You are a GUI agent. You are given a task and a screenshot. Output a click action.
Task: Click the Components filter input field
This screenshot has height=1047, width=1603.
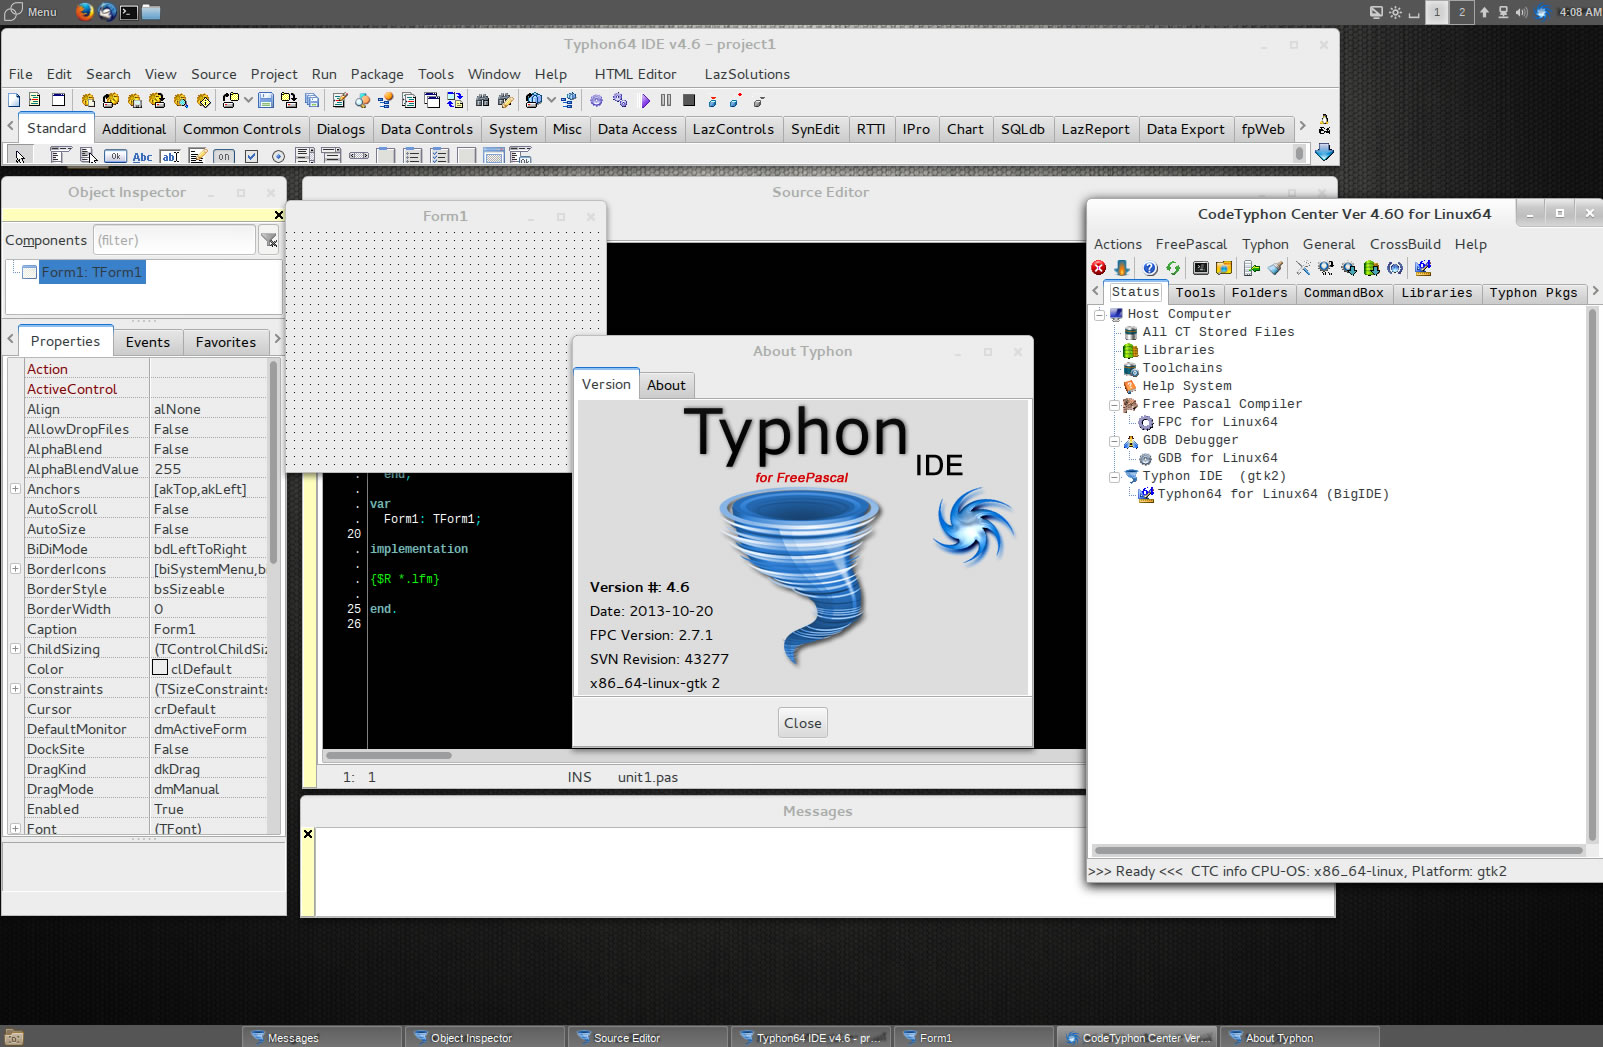[175, 240]
